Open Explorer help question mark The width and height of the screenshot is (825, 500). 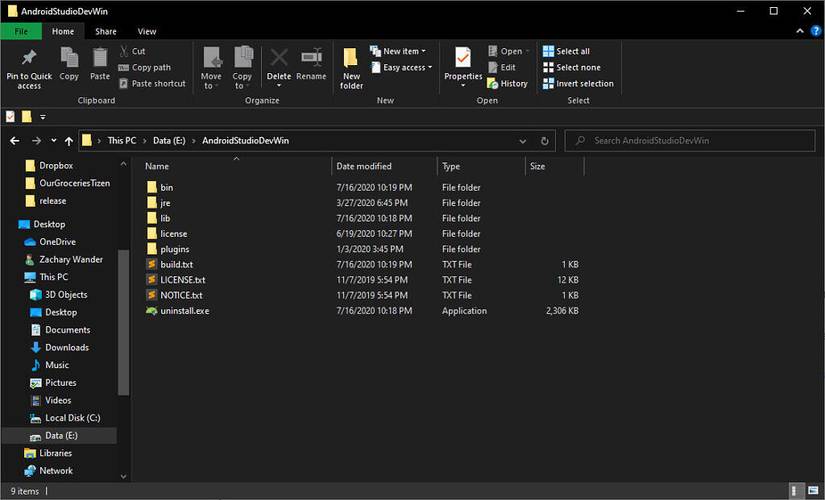816,31
